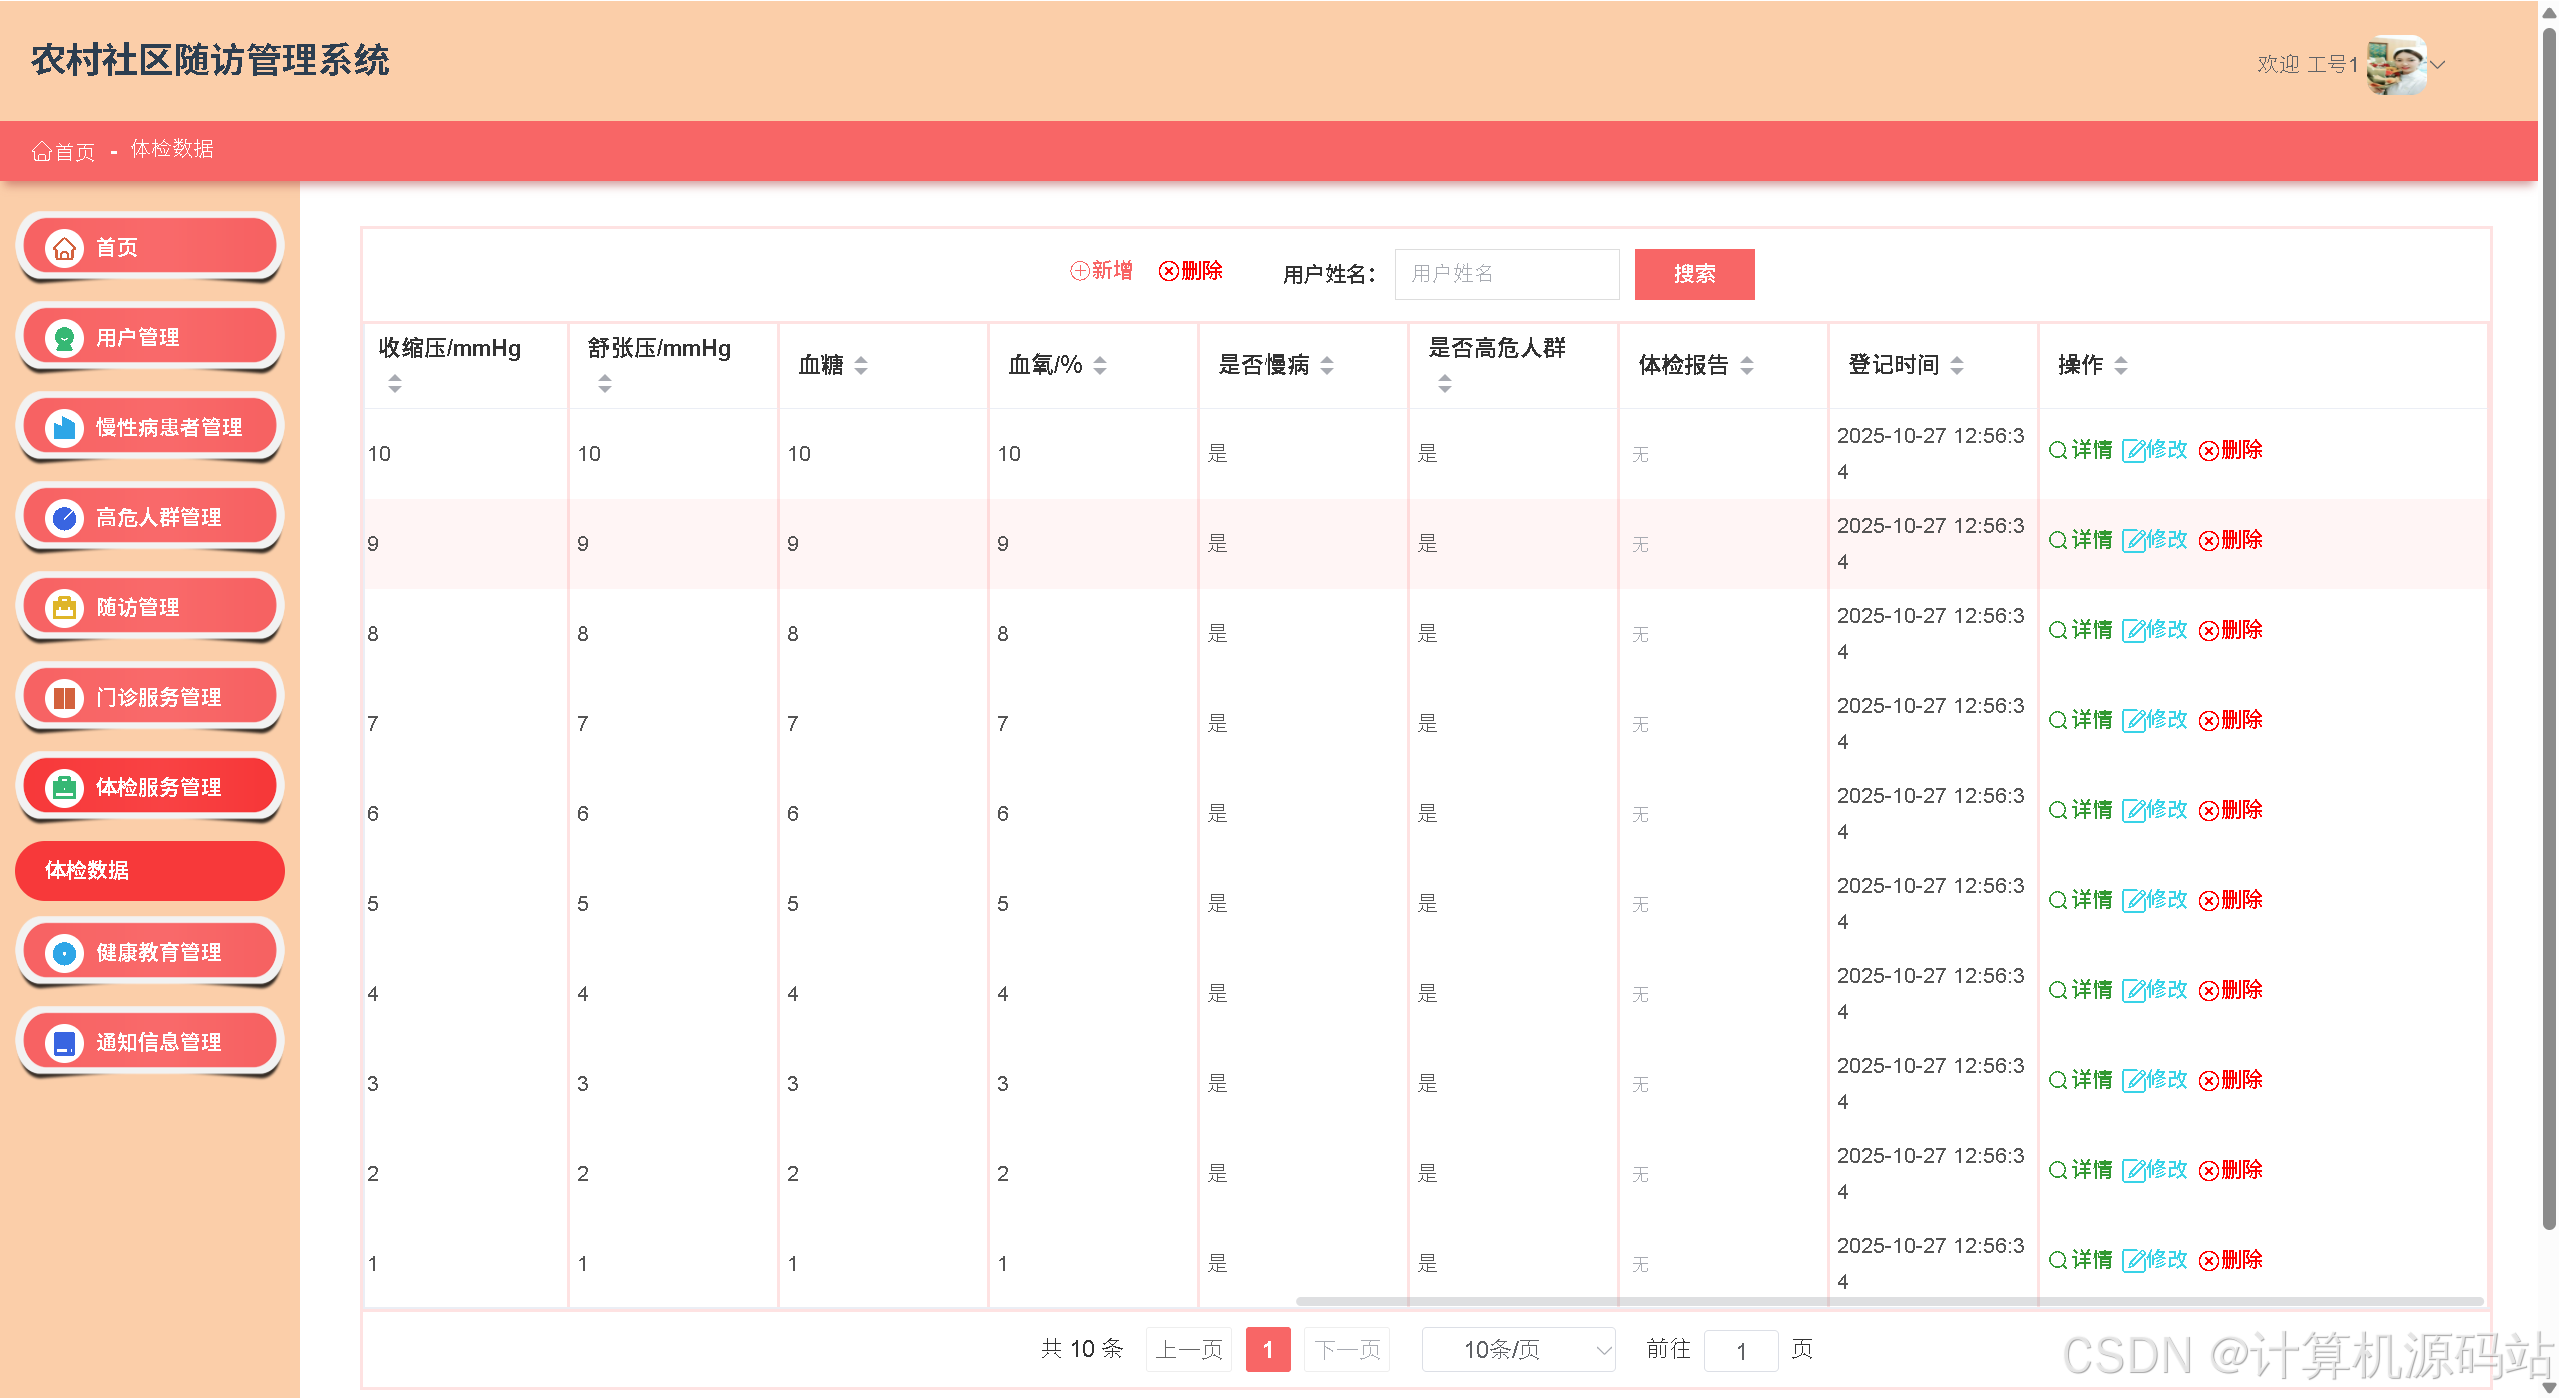This screenshot has height=1398, width=2559.
Task: Click 修改 text in row 2
Action: [2167, 1170]
